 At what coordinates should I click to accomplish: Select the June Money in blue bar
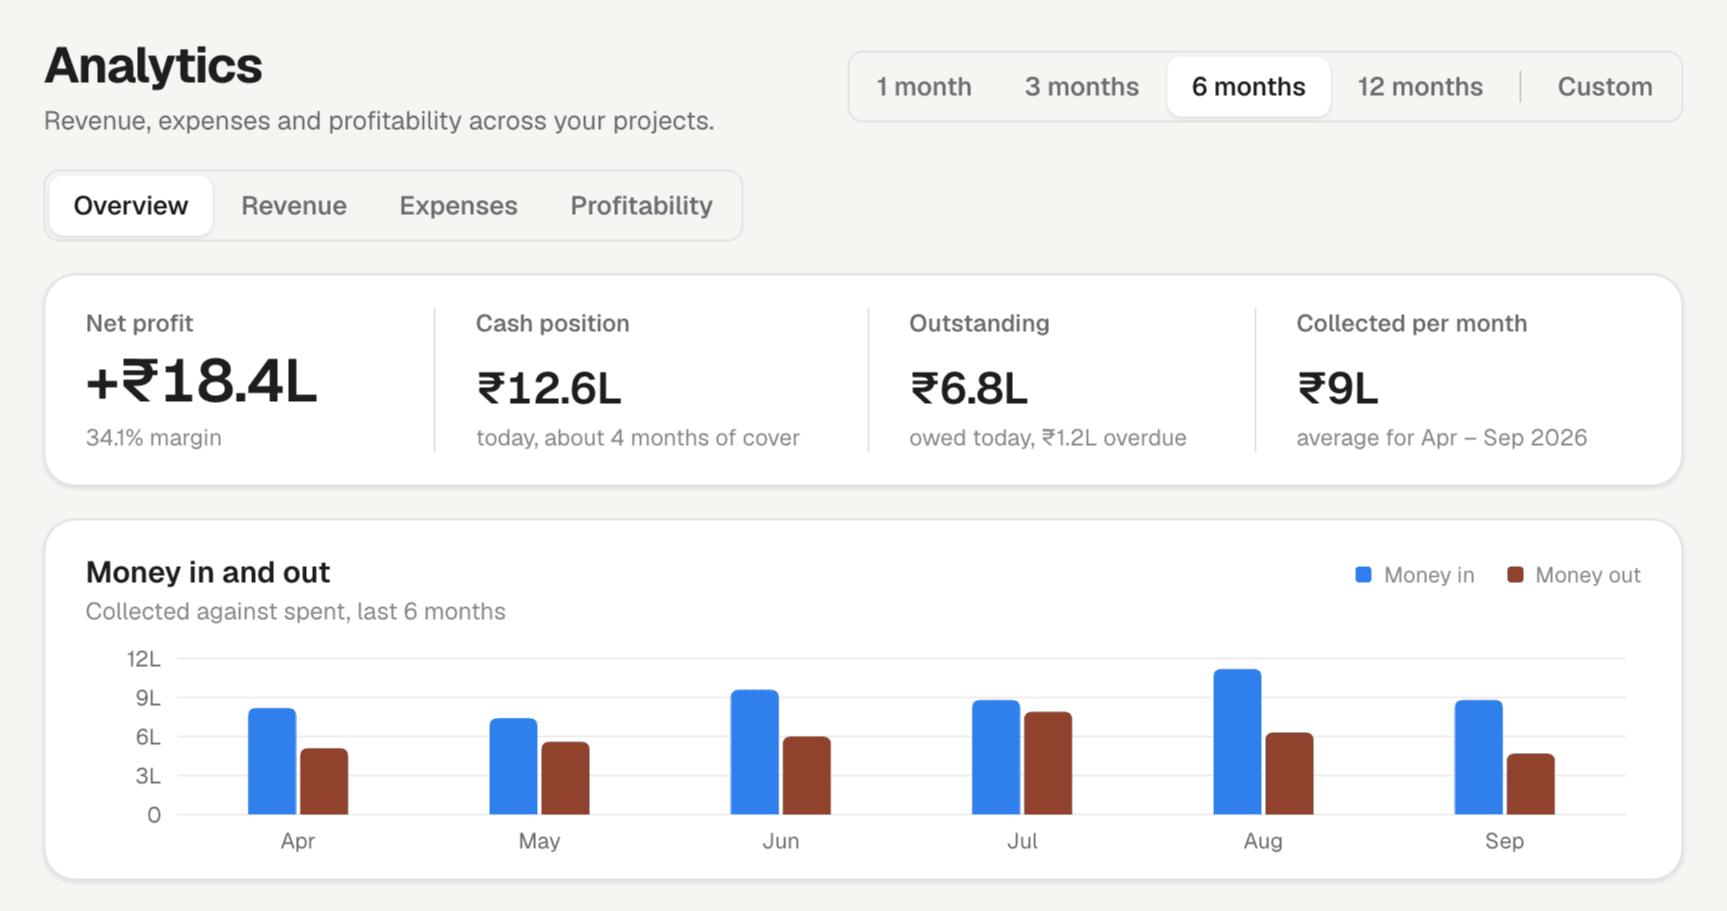[754, 752]
